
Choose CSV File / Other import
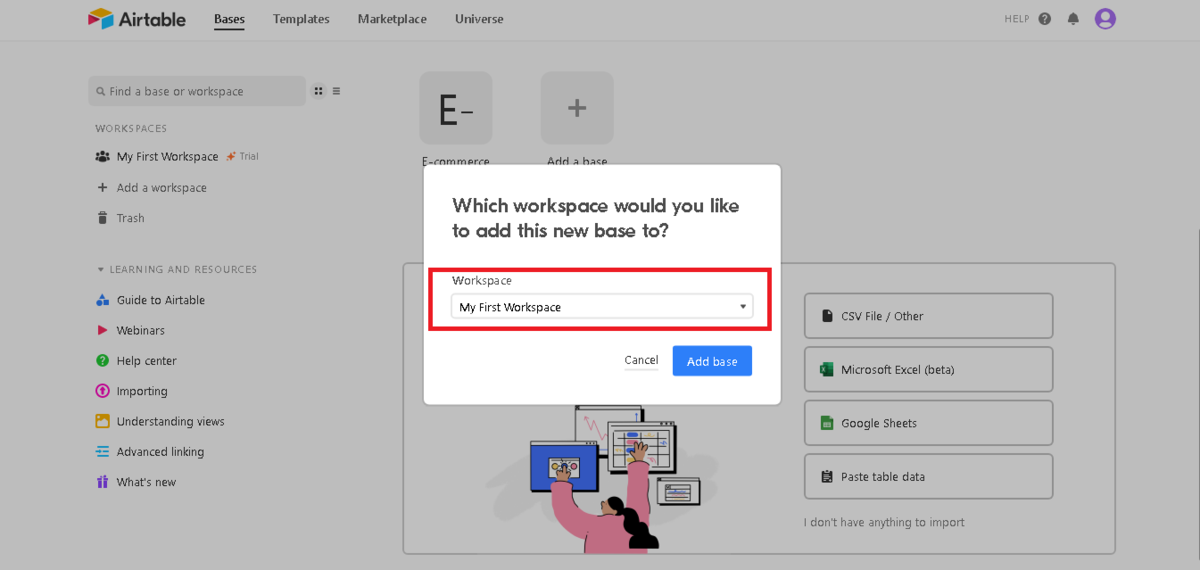coord(928,316)
